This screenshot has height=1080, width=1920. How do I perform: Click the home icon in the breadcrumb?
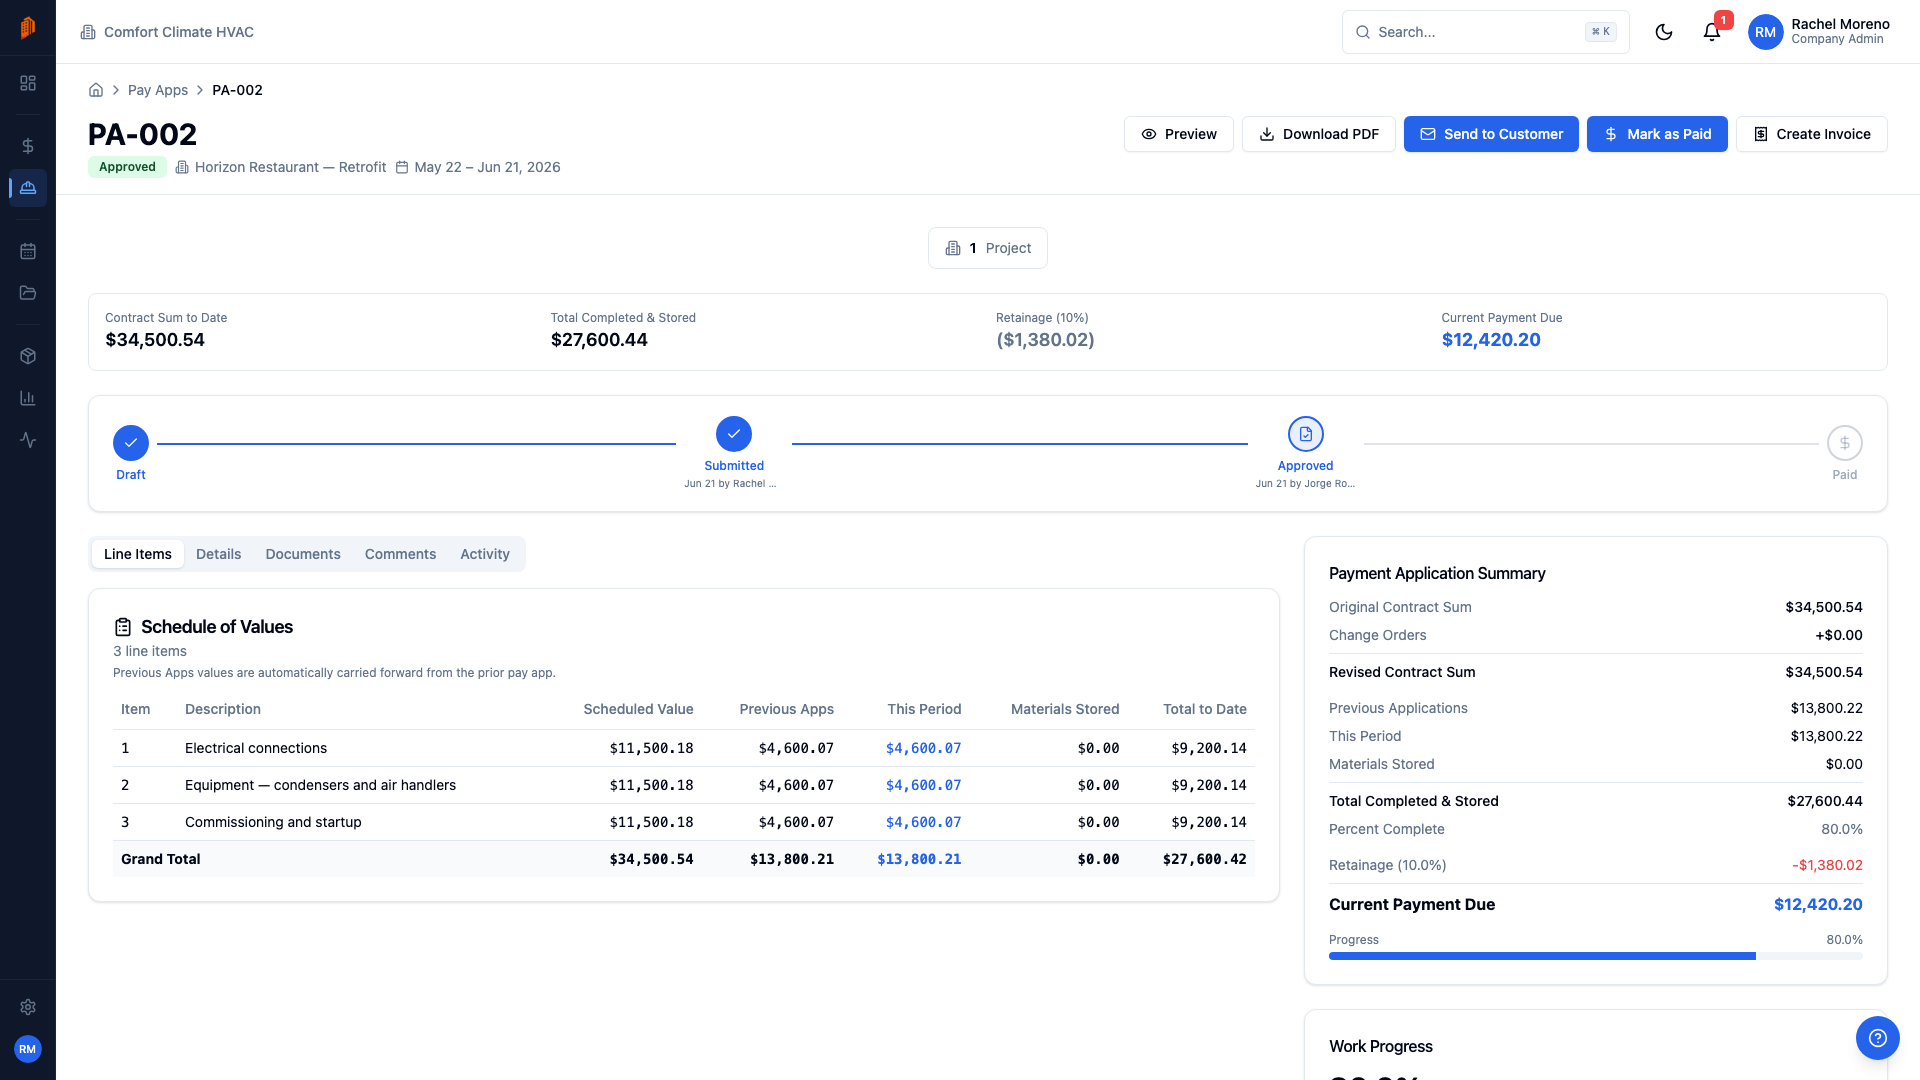(96, 90)
